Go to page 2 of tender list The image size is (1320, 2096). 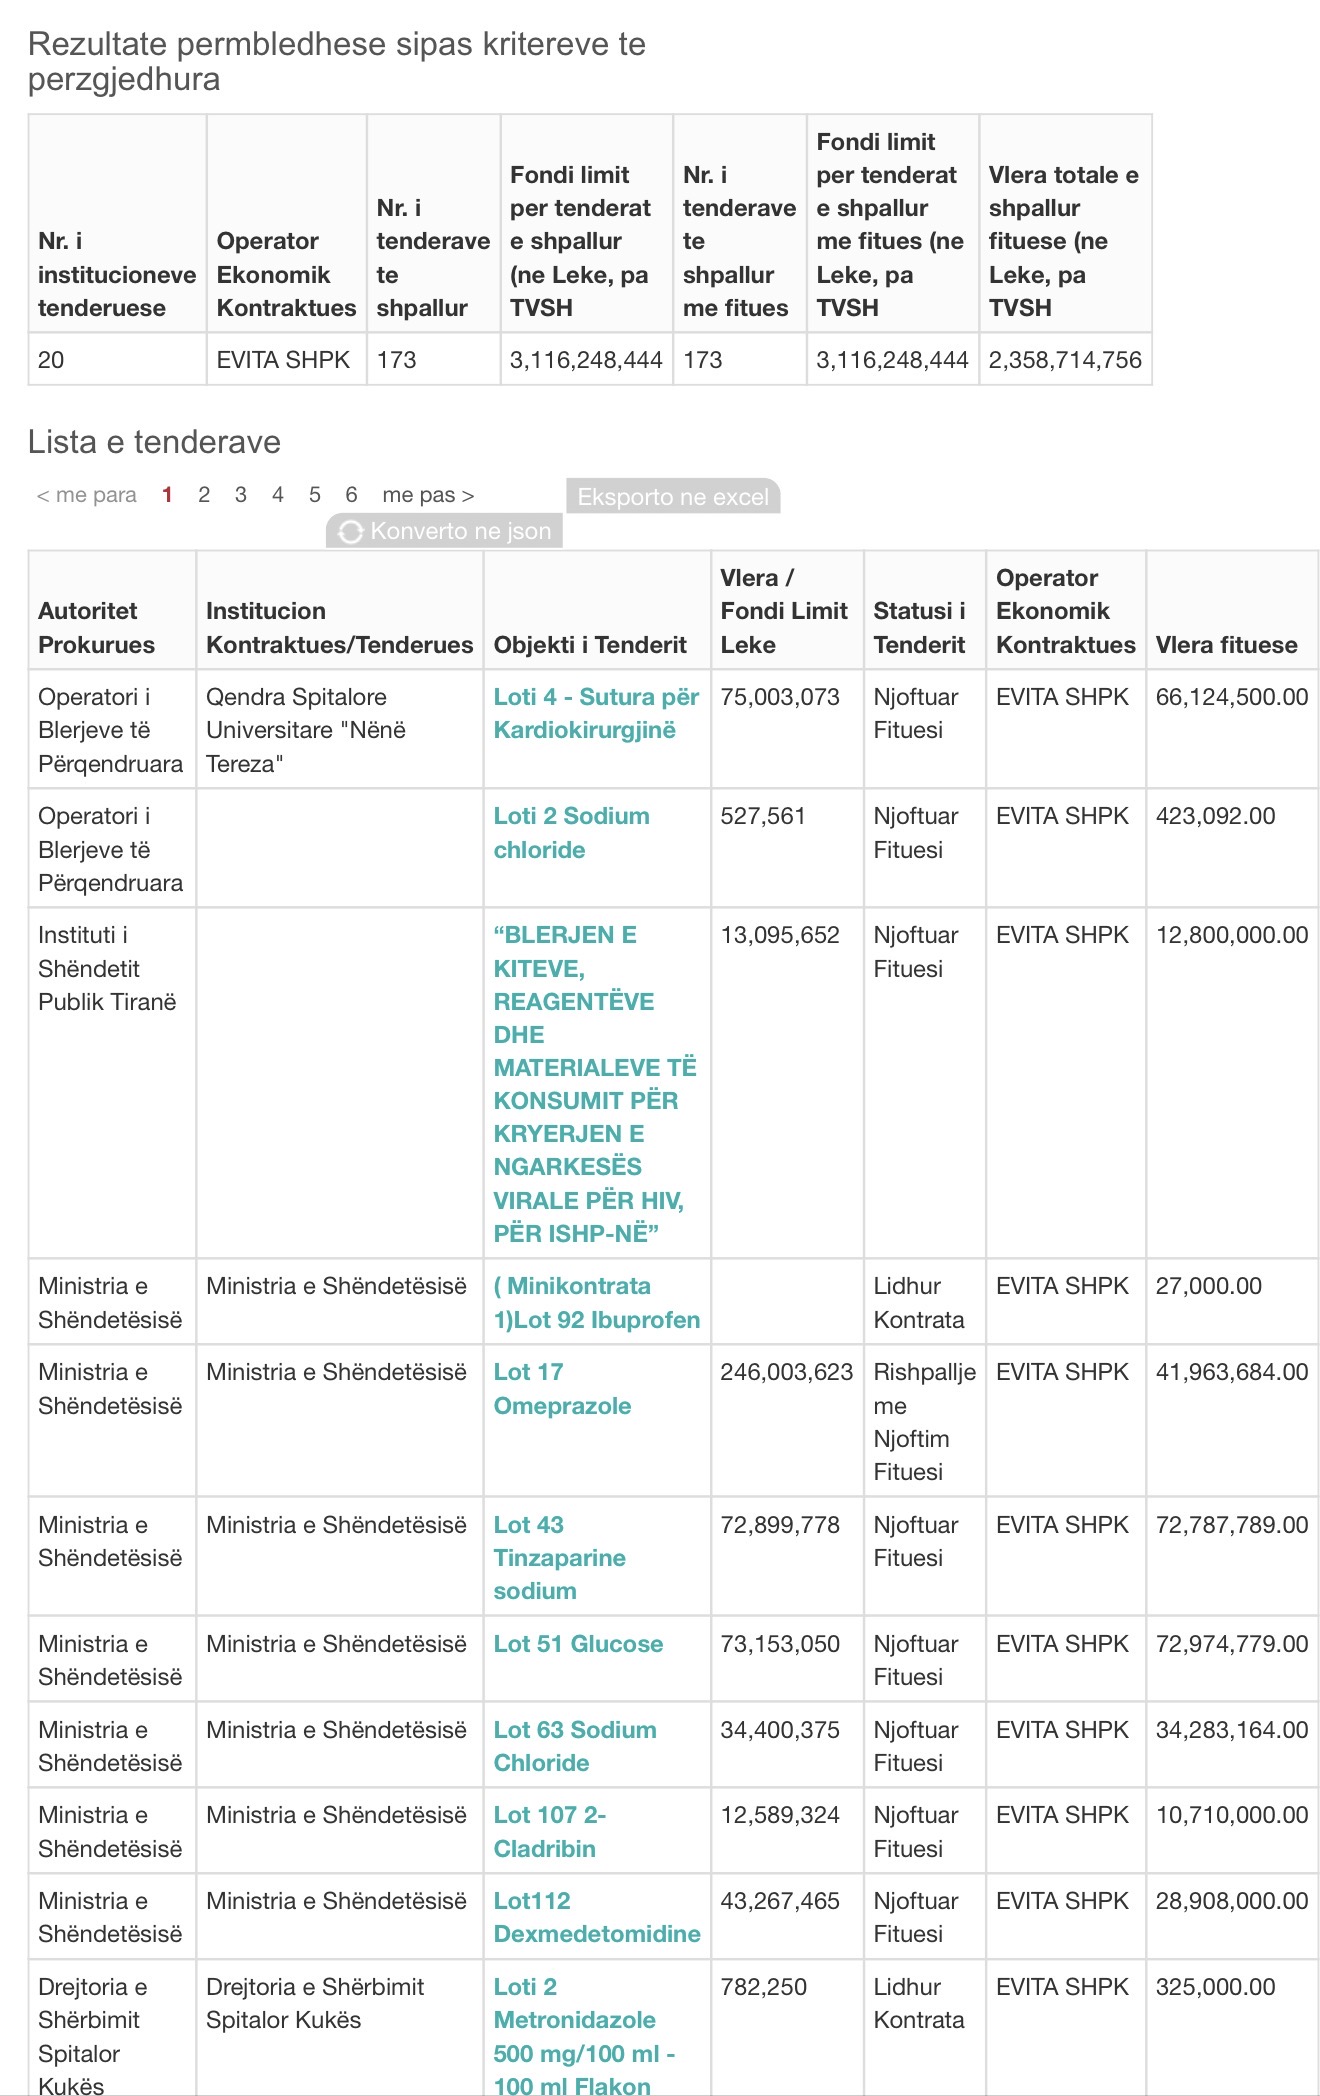coord(204,495)
